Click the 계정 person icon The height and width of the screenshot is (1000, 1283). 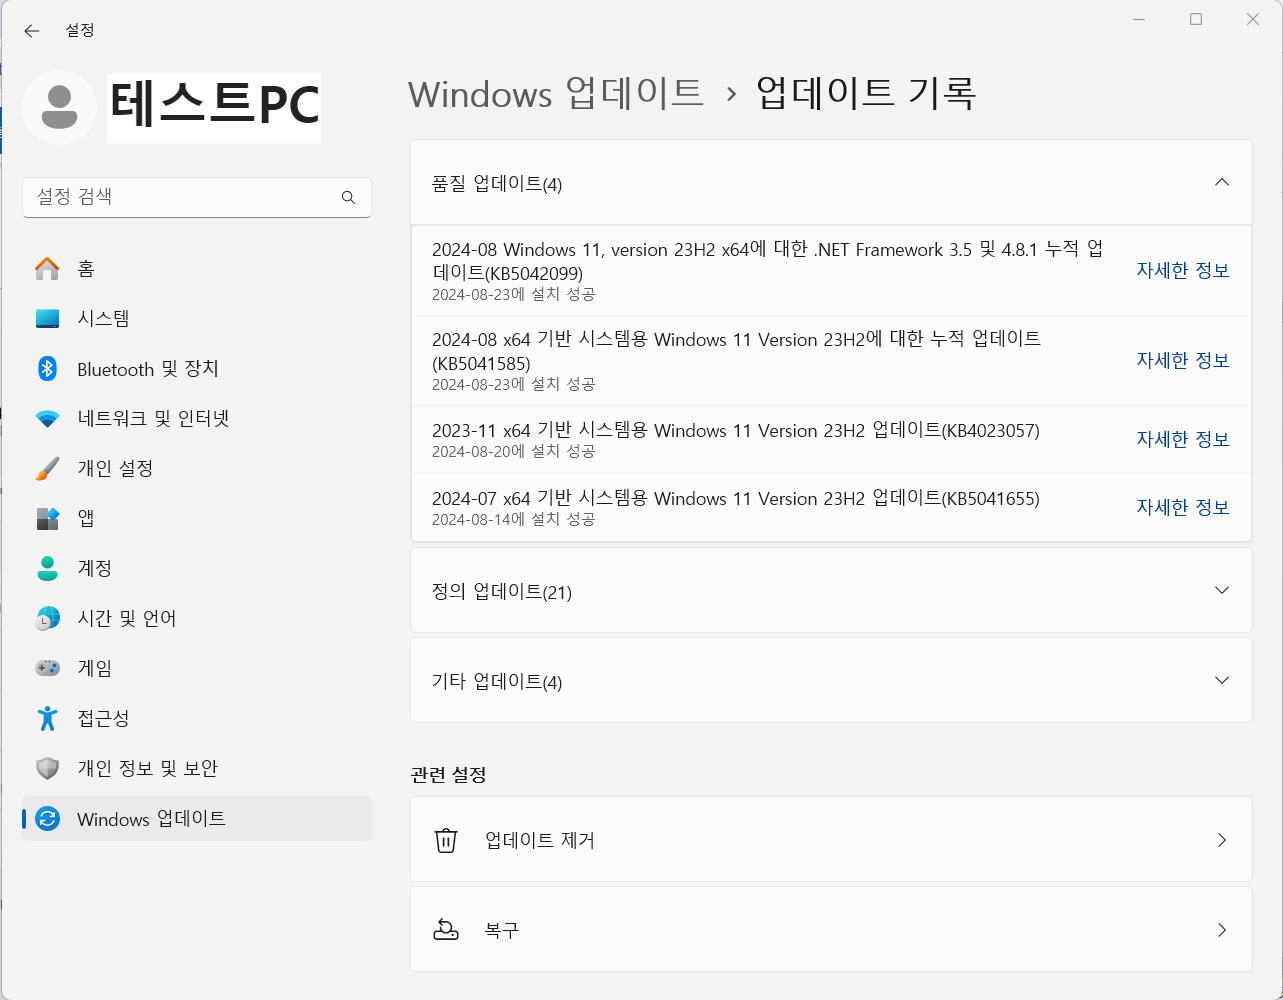[x=47, y=568]
